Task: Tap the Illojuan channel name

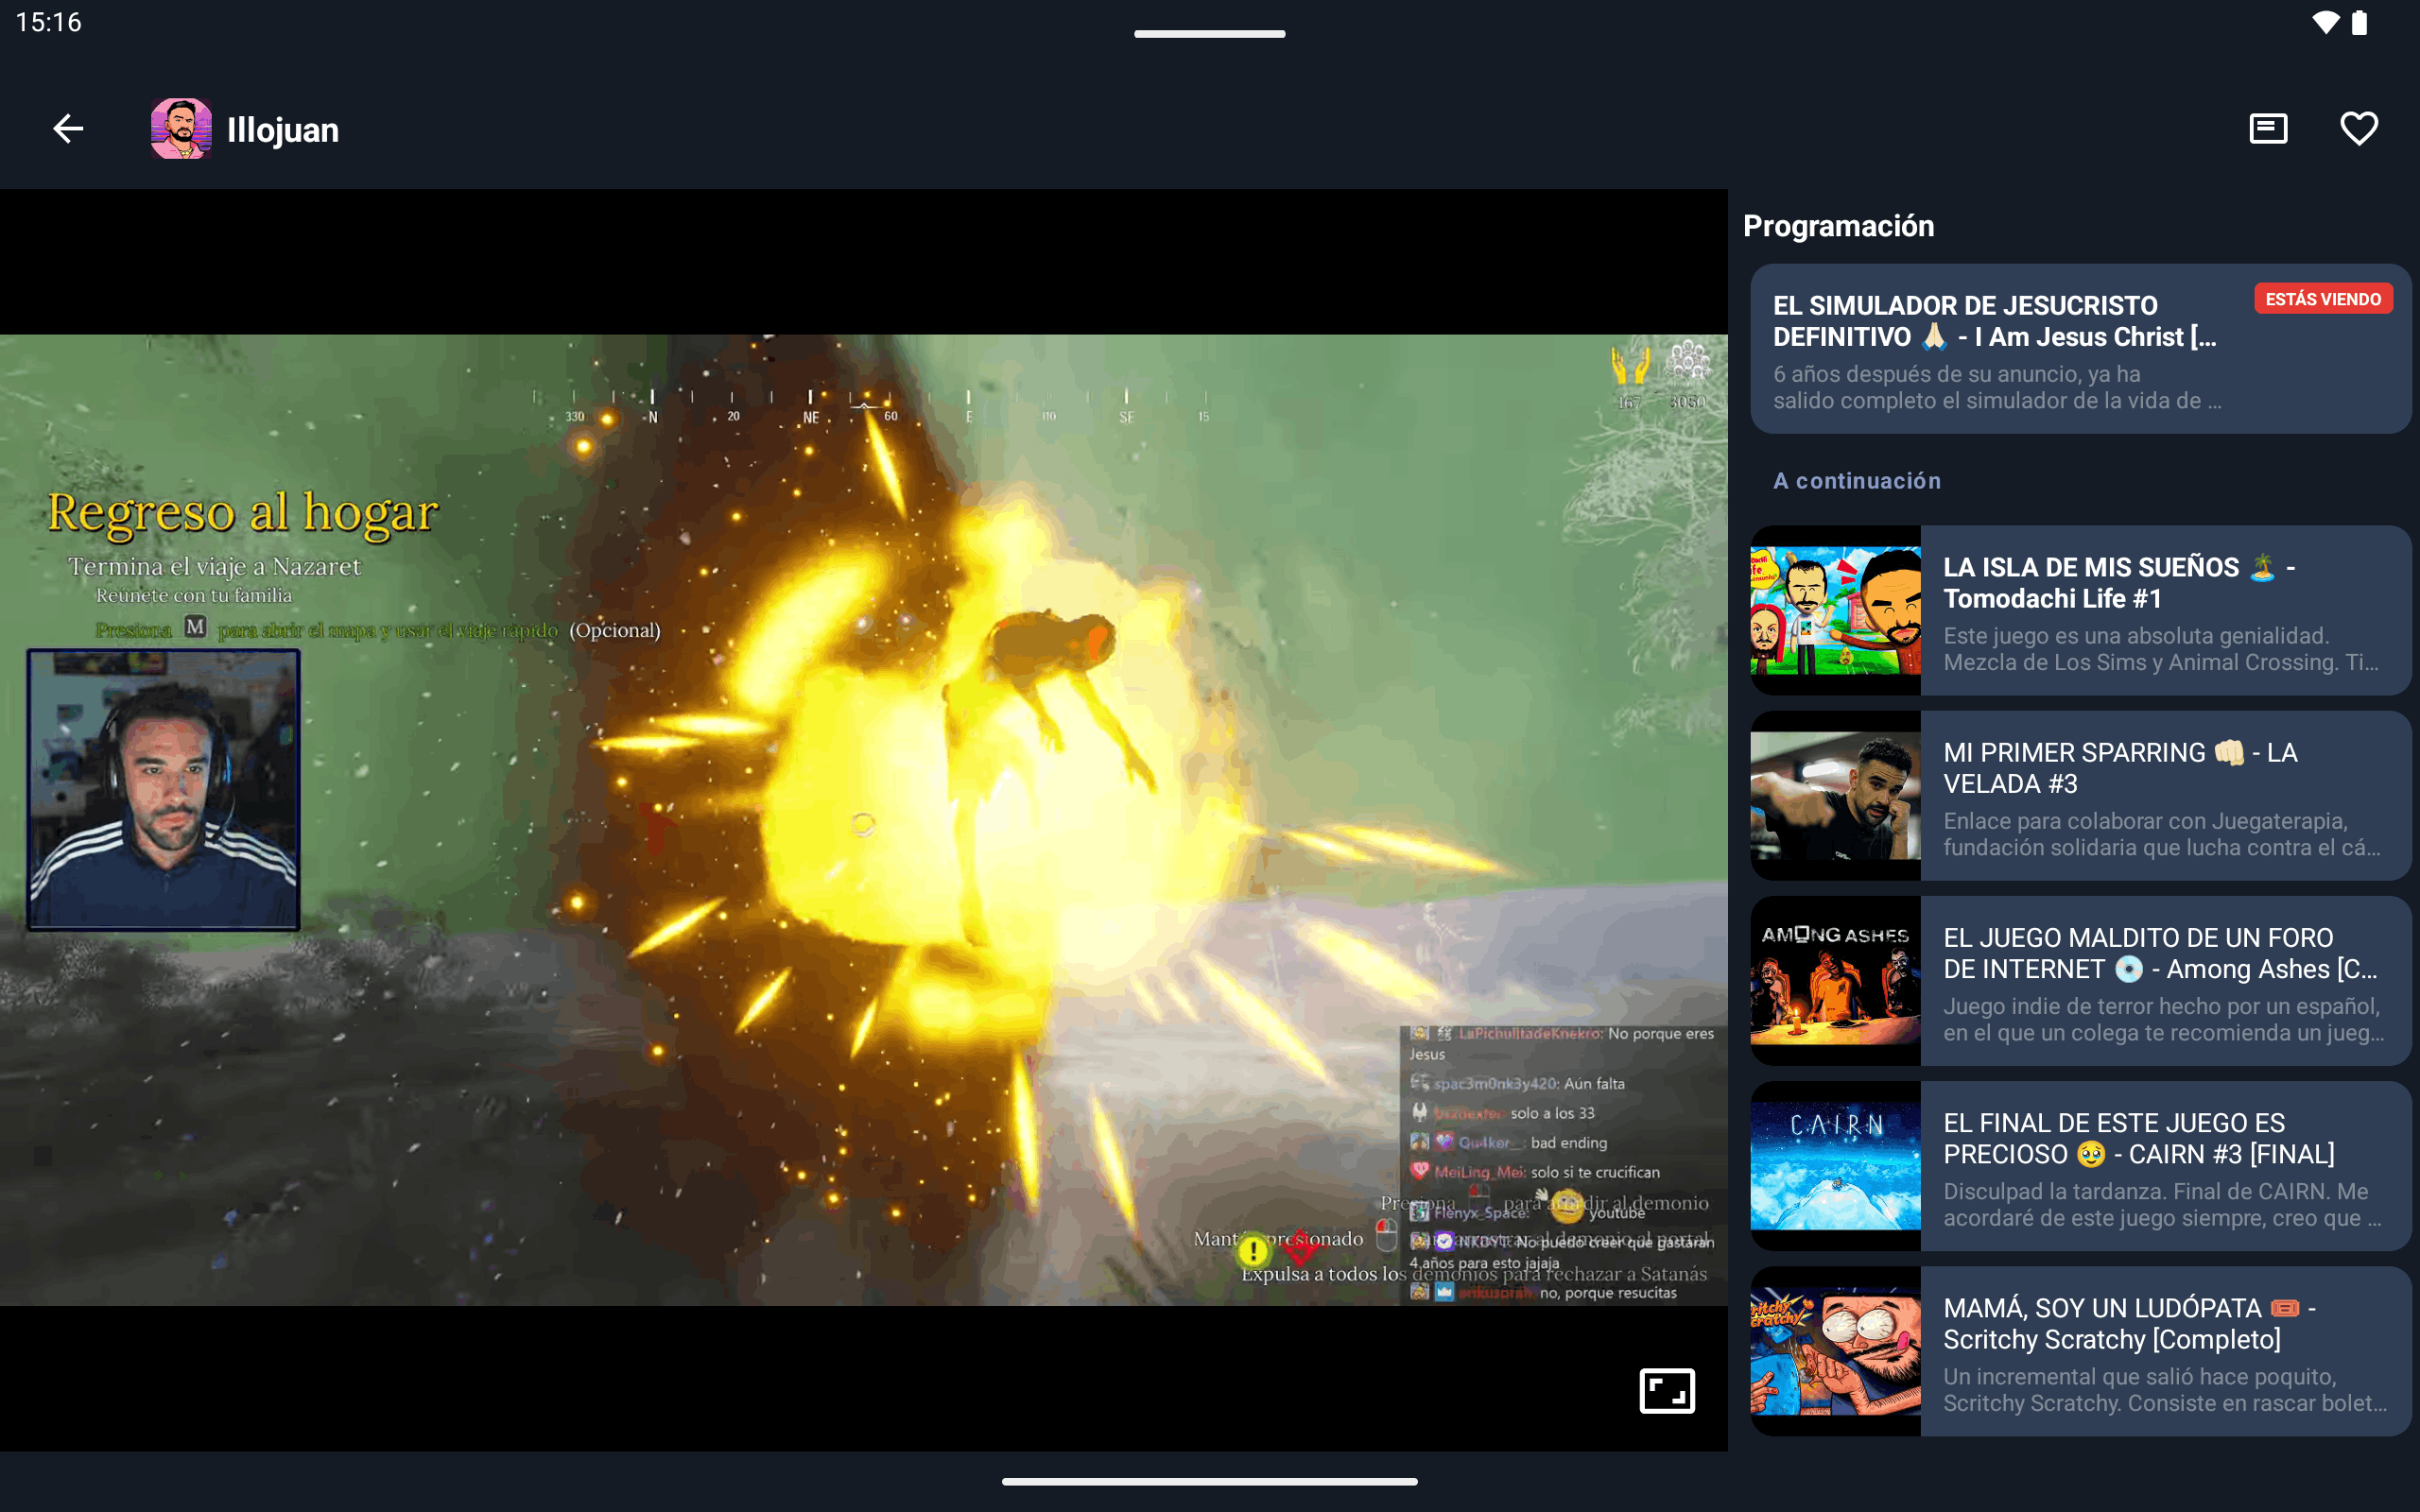Action: point(283,130)
